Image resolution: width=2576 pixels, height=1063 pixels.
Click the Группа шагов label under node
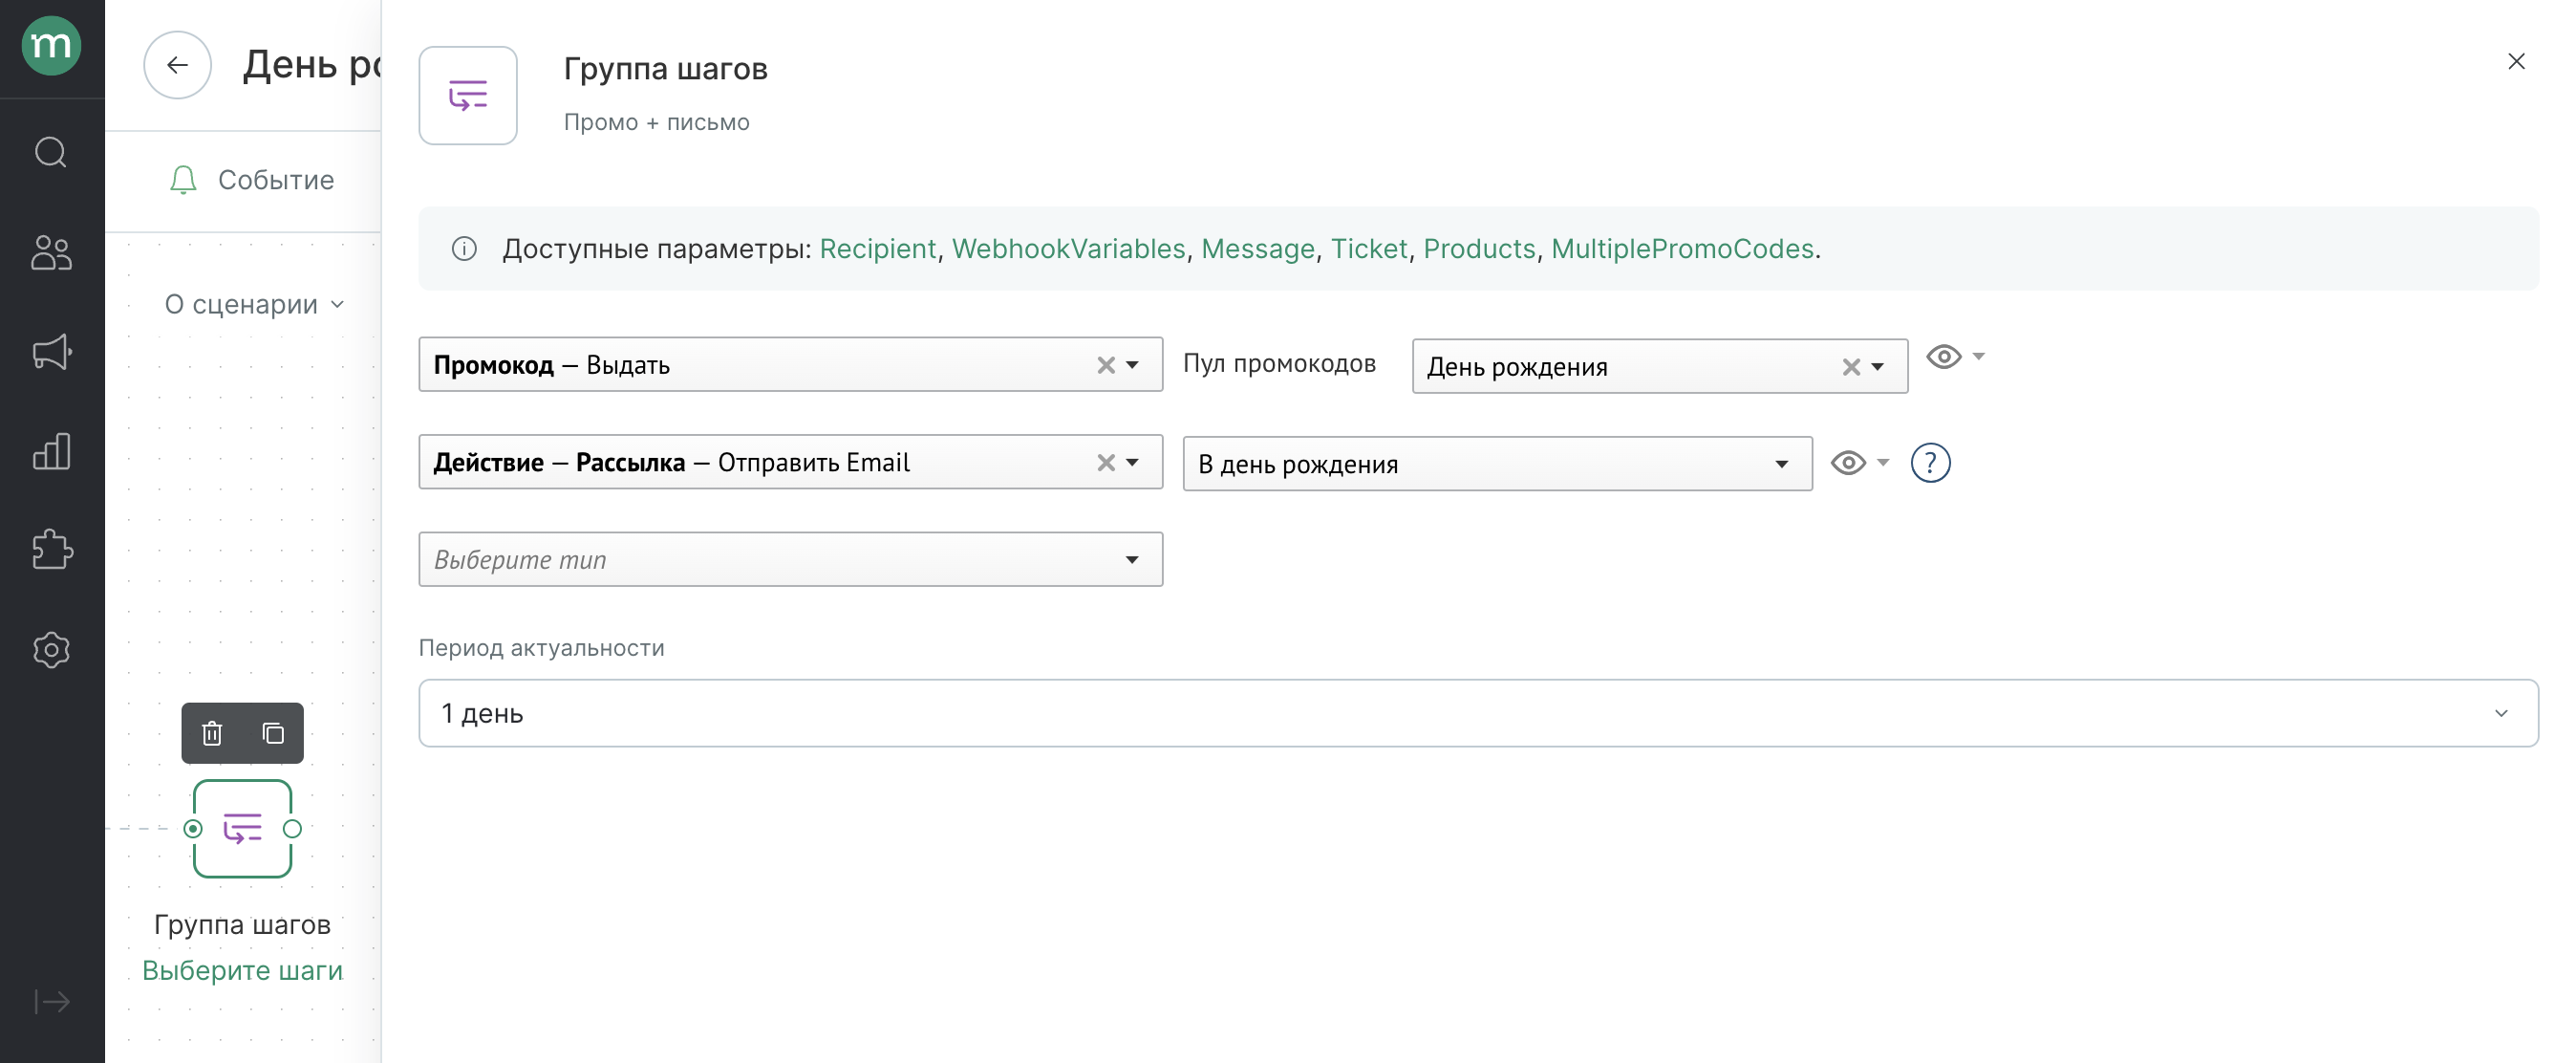coord(242,925)
